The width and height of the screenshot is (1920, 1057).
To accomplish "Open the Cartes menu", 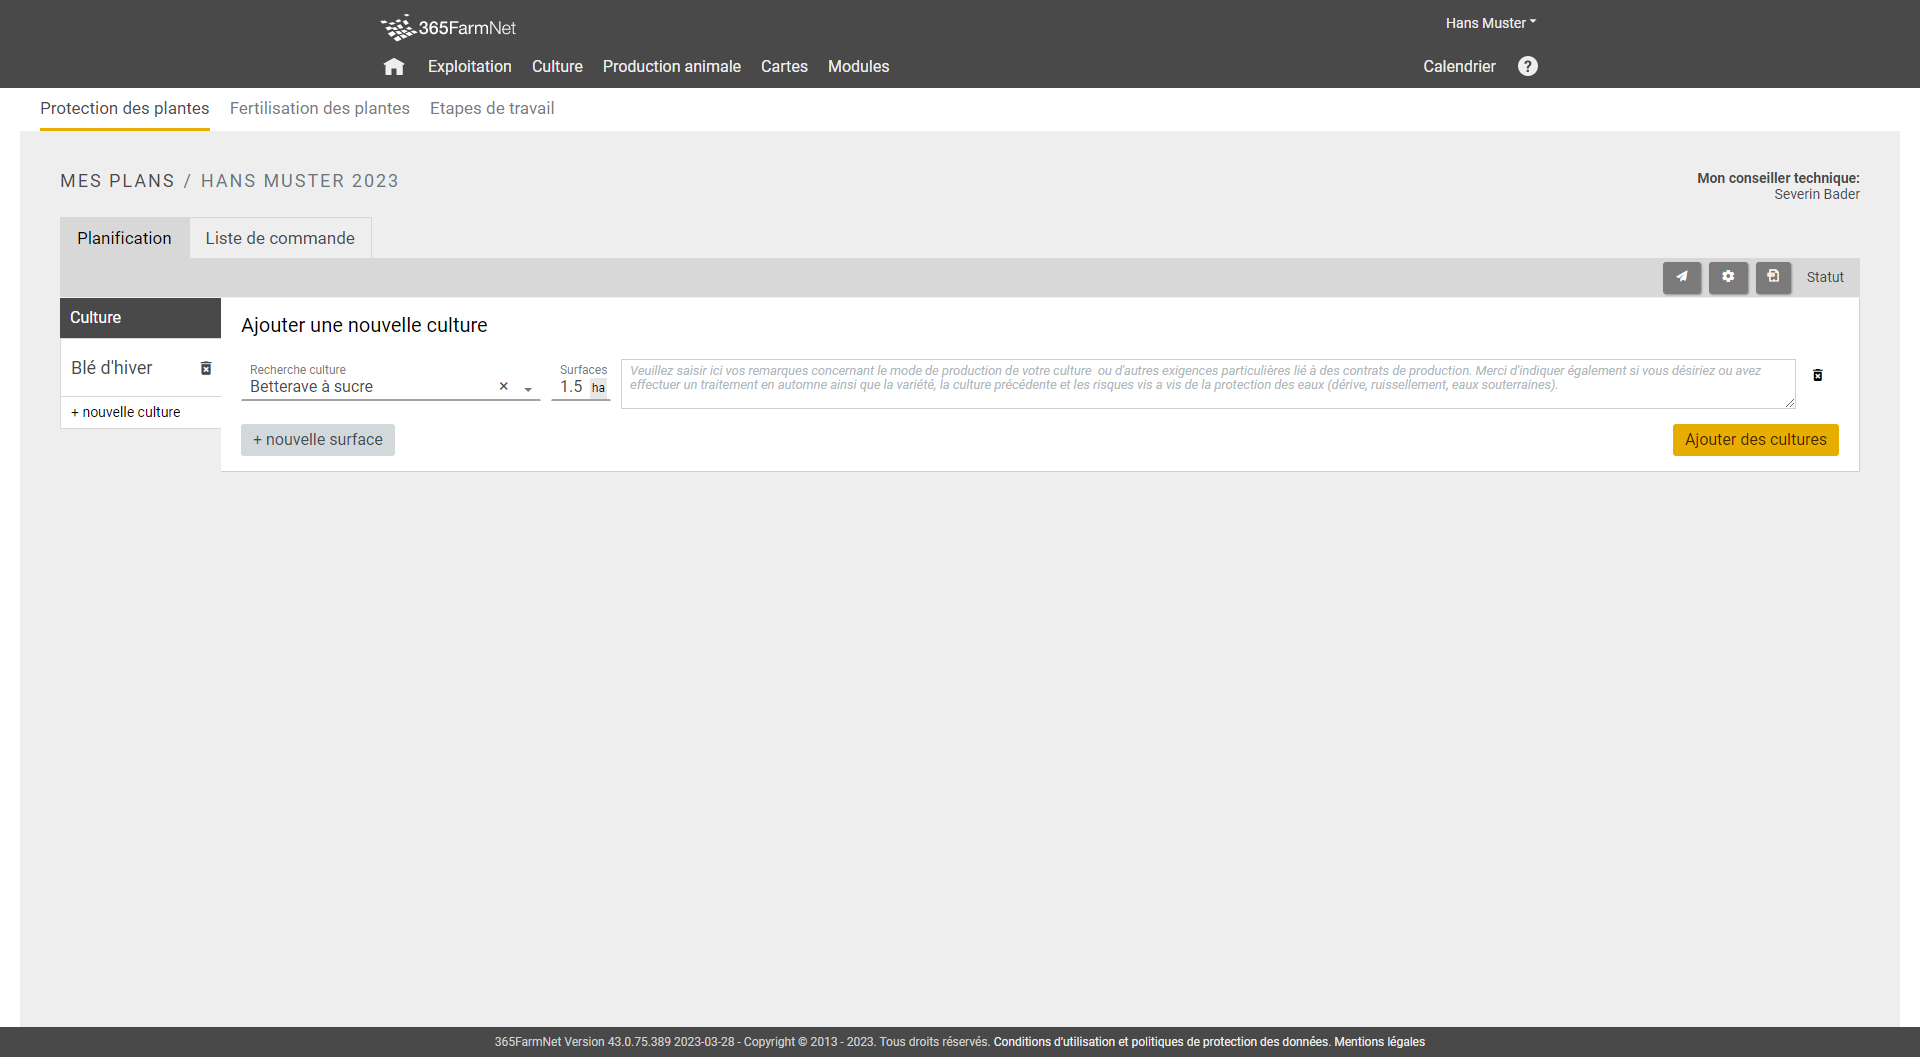I will (x=784, y=67).
